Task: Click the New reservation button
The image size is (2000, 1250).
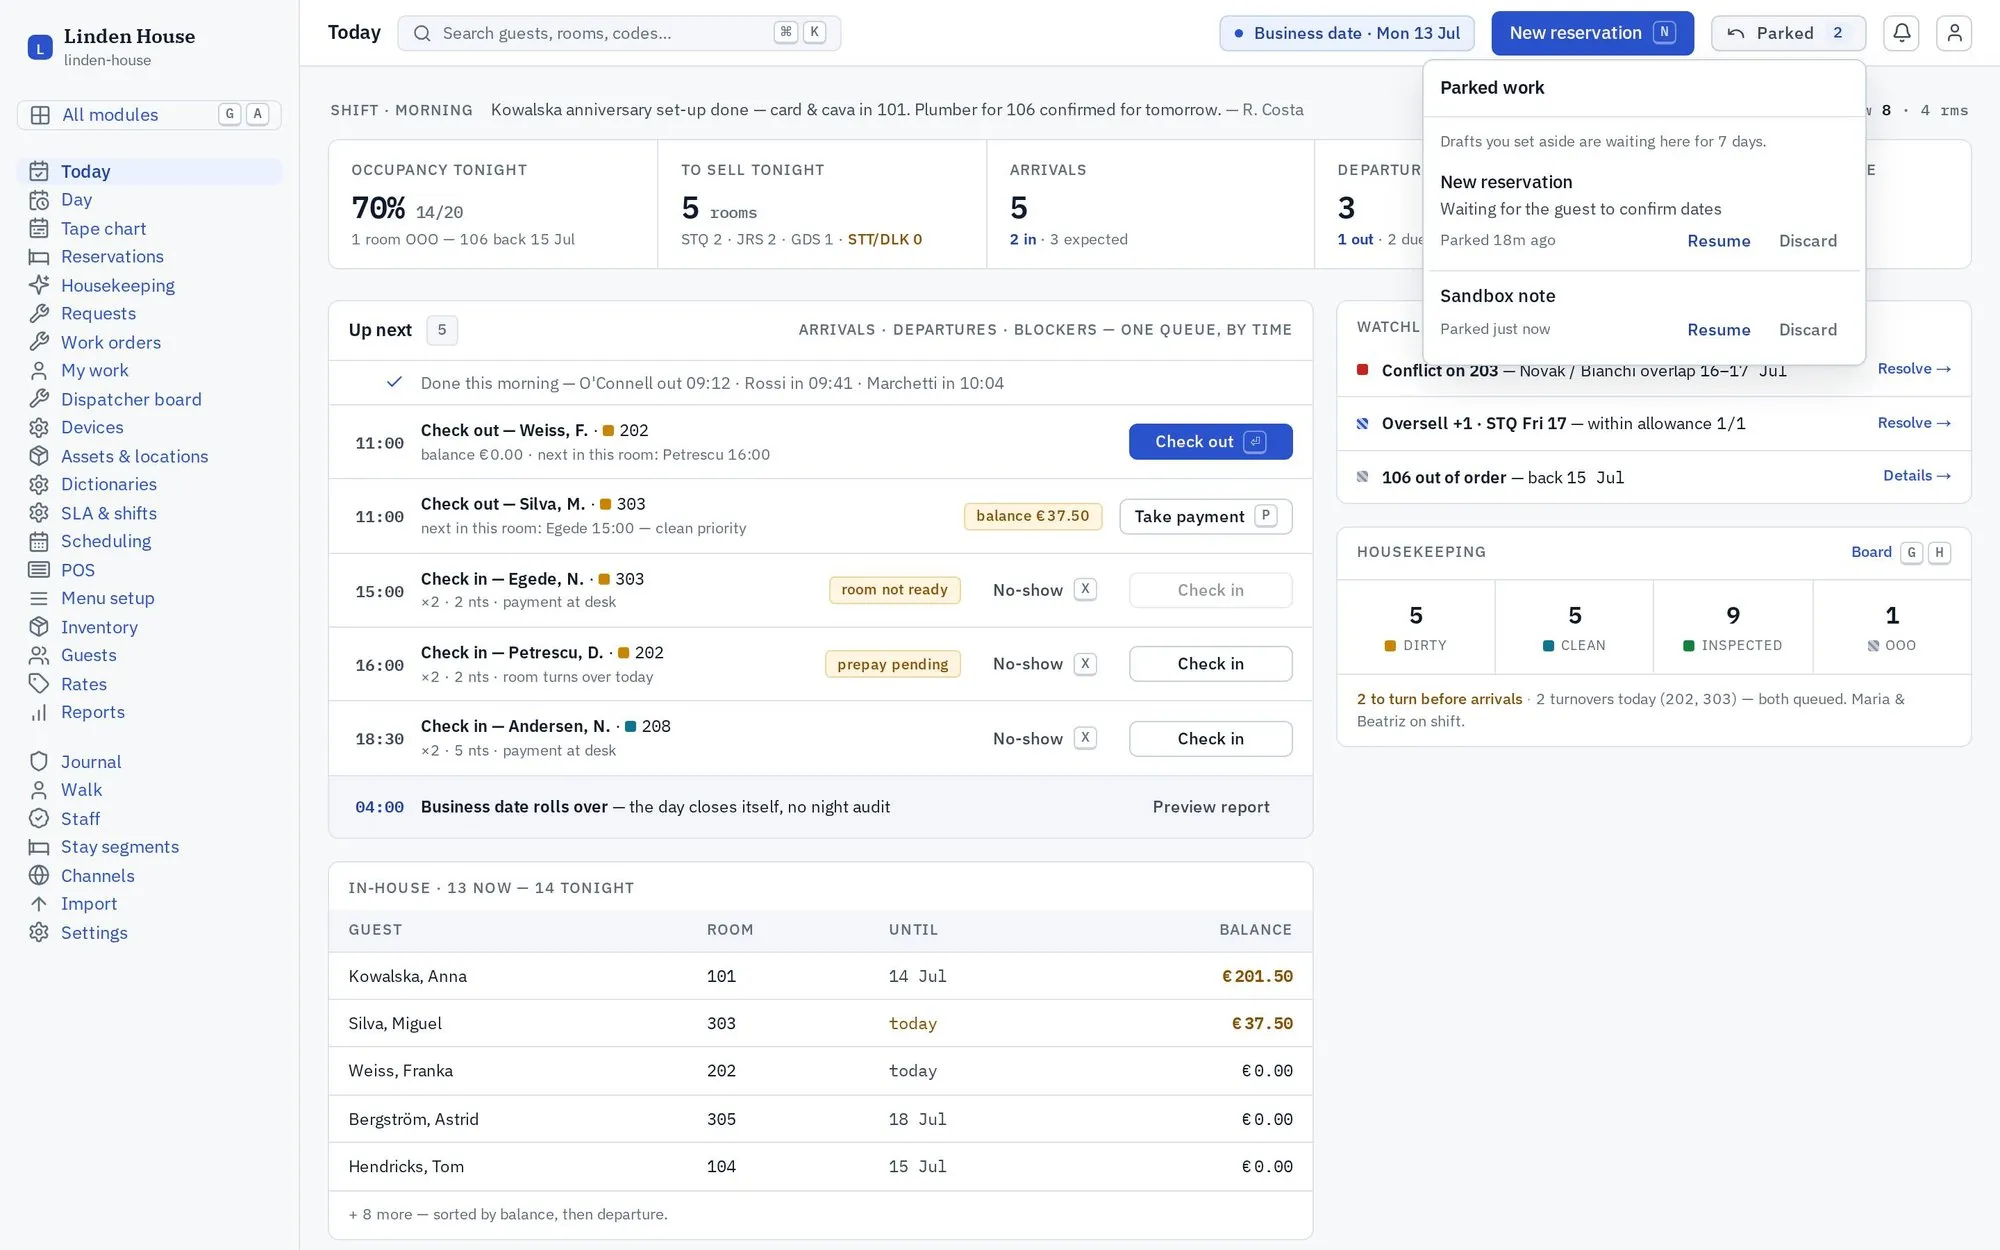Action: click(1592, 33)
